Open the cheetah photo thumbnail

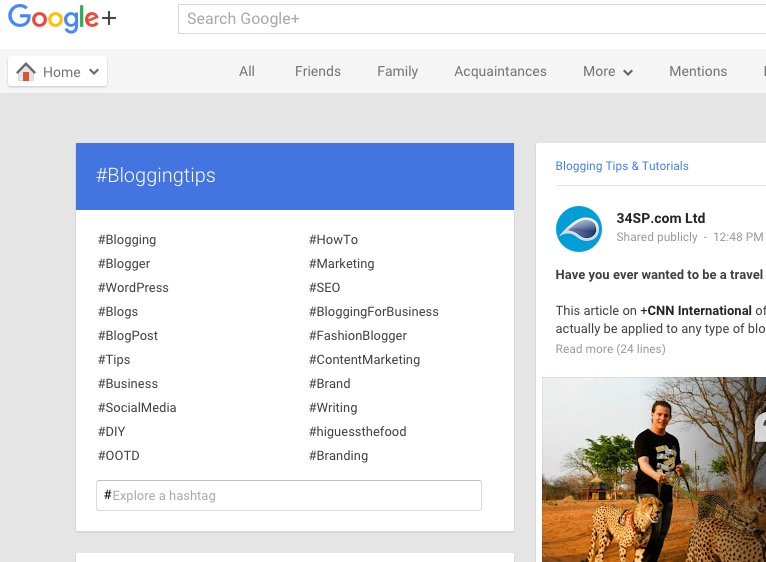(654, 469)
